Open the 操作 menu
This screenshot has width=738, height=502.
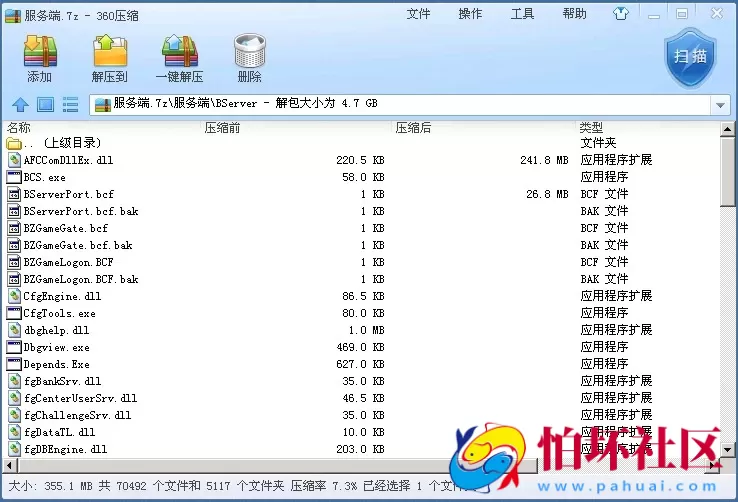[x=470, y=14]
